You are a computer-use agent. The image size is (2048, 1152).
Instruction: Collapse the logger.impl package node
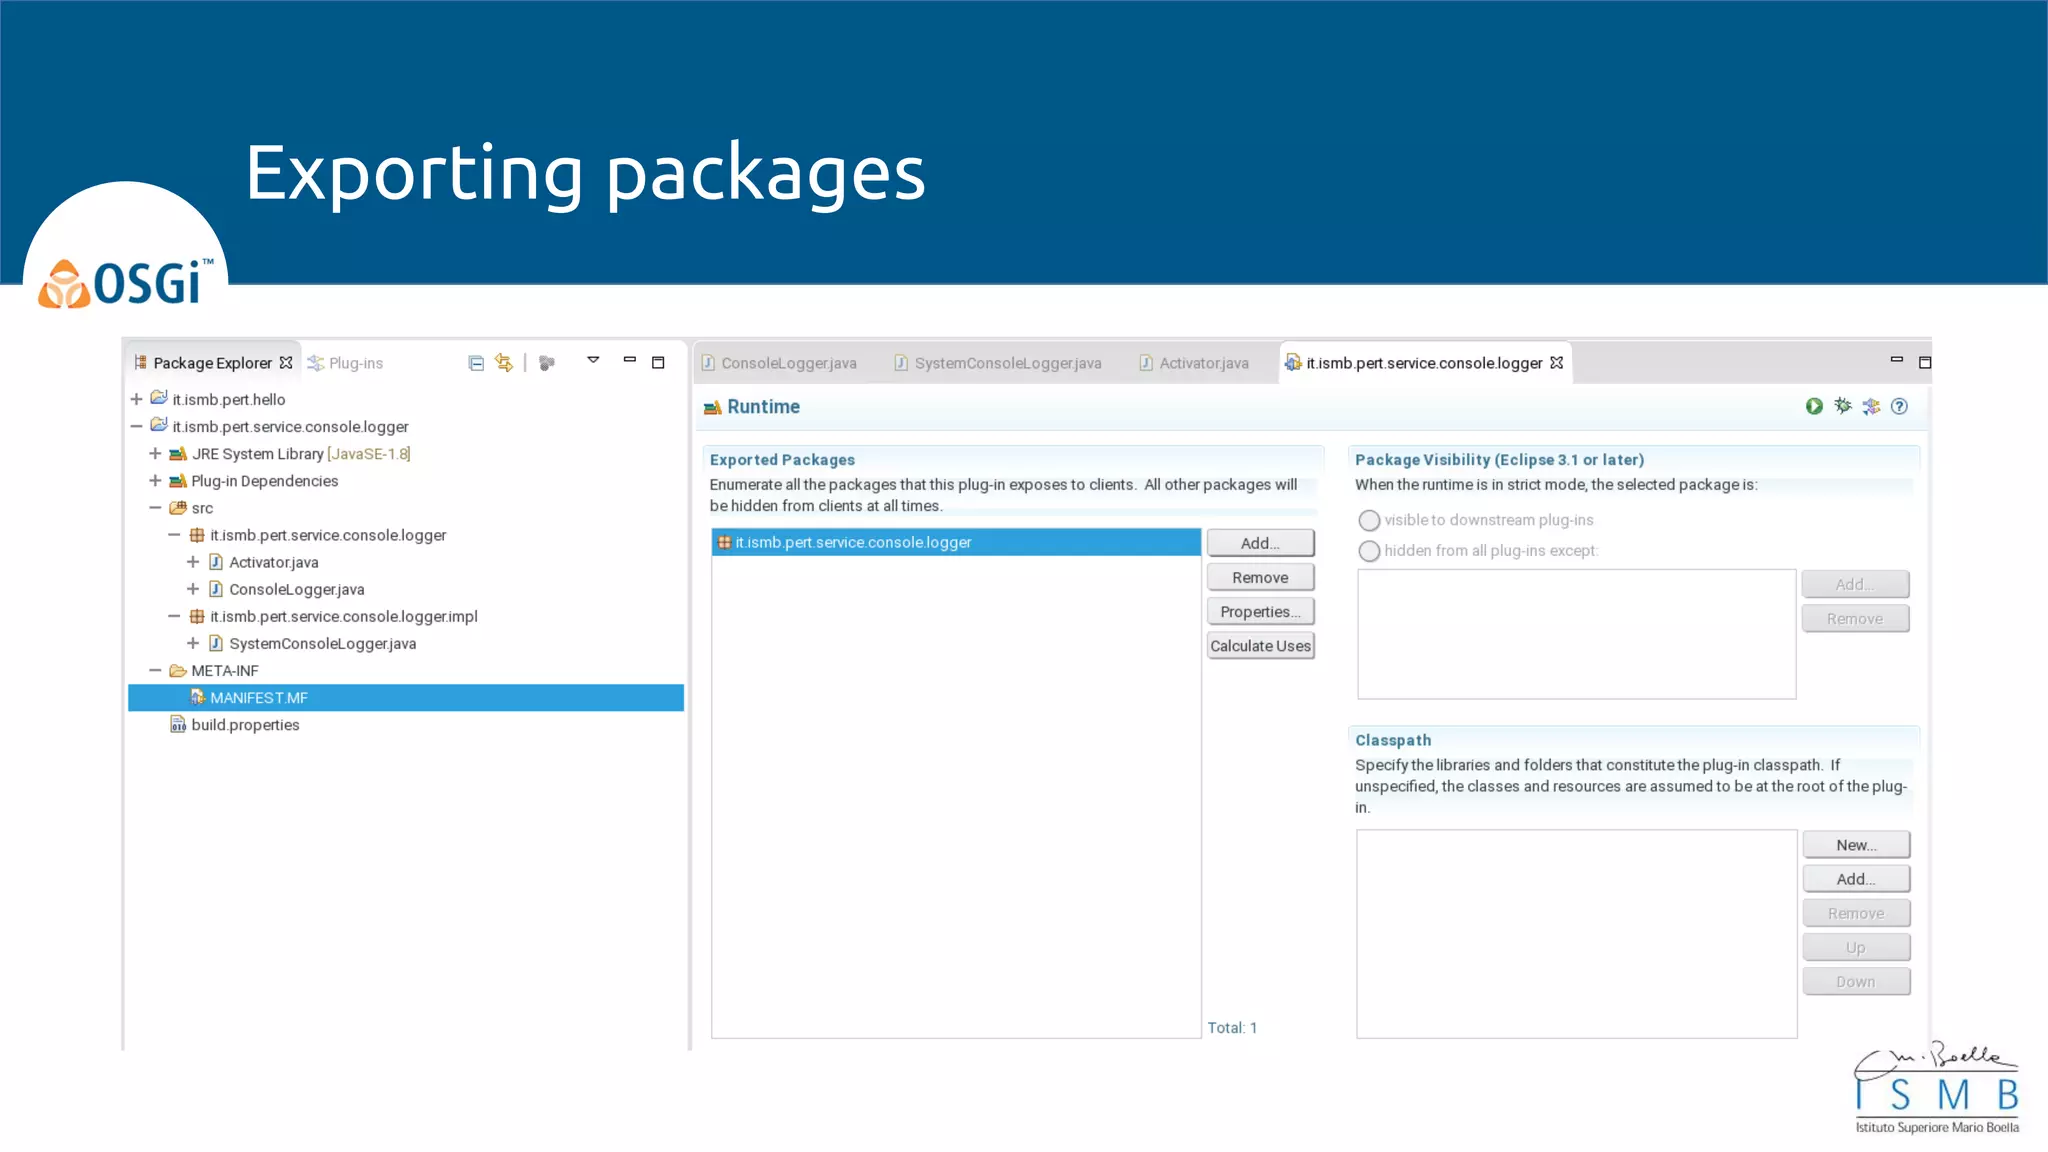click(x=174, y=616)
